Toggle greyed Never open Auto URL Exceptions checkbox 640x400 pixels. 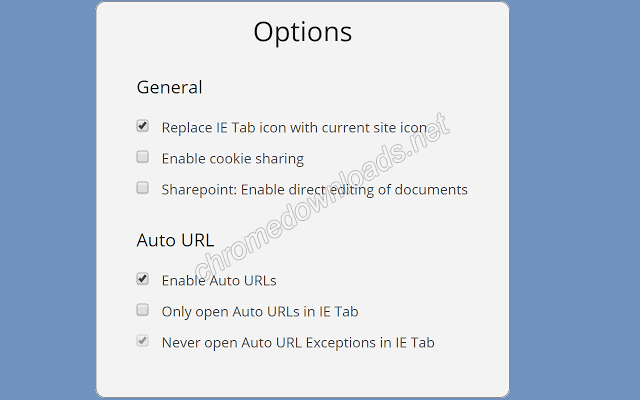(x=142, y=341)
